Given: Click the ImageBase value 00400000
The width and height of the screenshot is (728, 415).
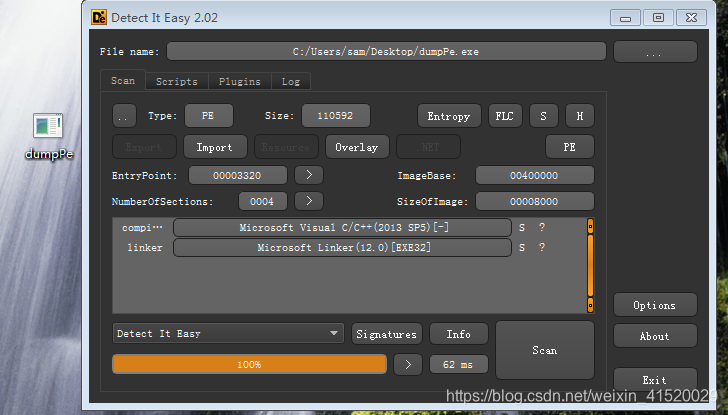Looking at the screenshot, I should 535,175.
